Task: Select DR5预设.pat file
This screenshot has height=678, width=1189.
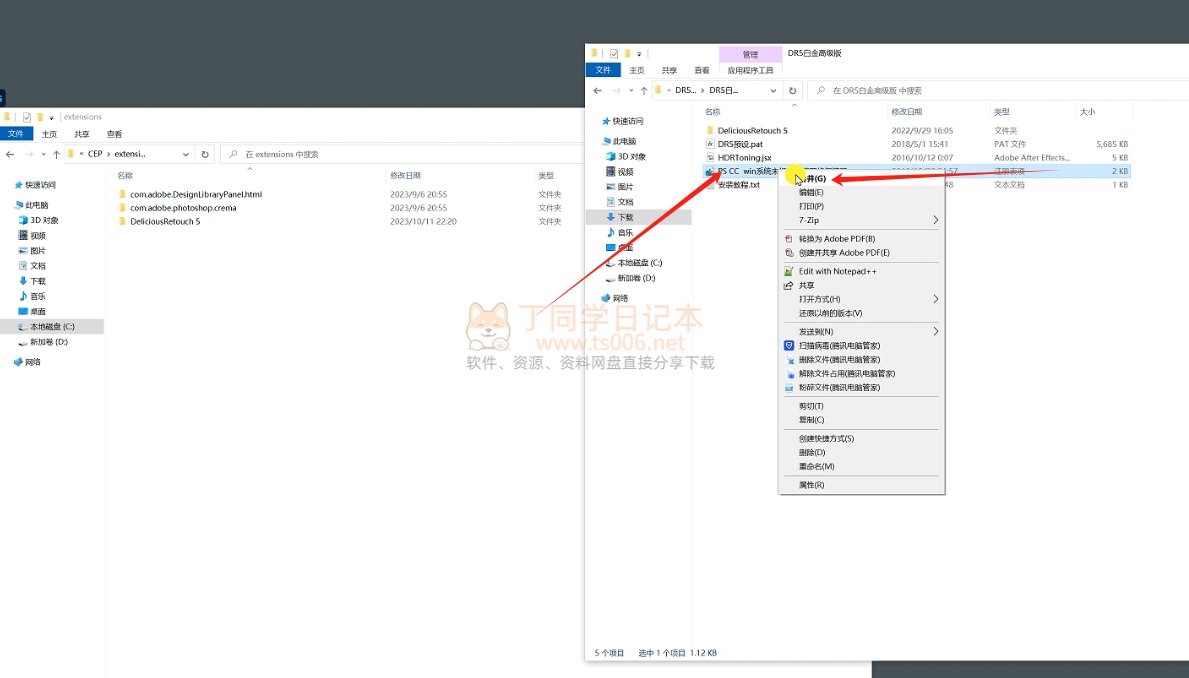Action: (740, 144)
